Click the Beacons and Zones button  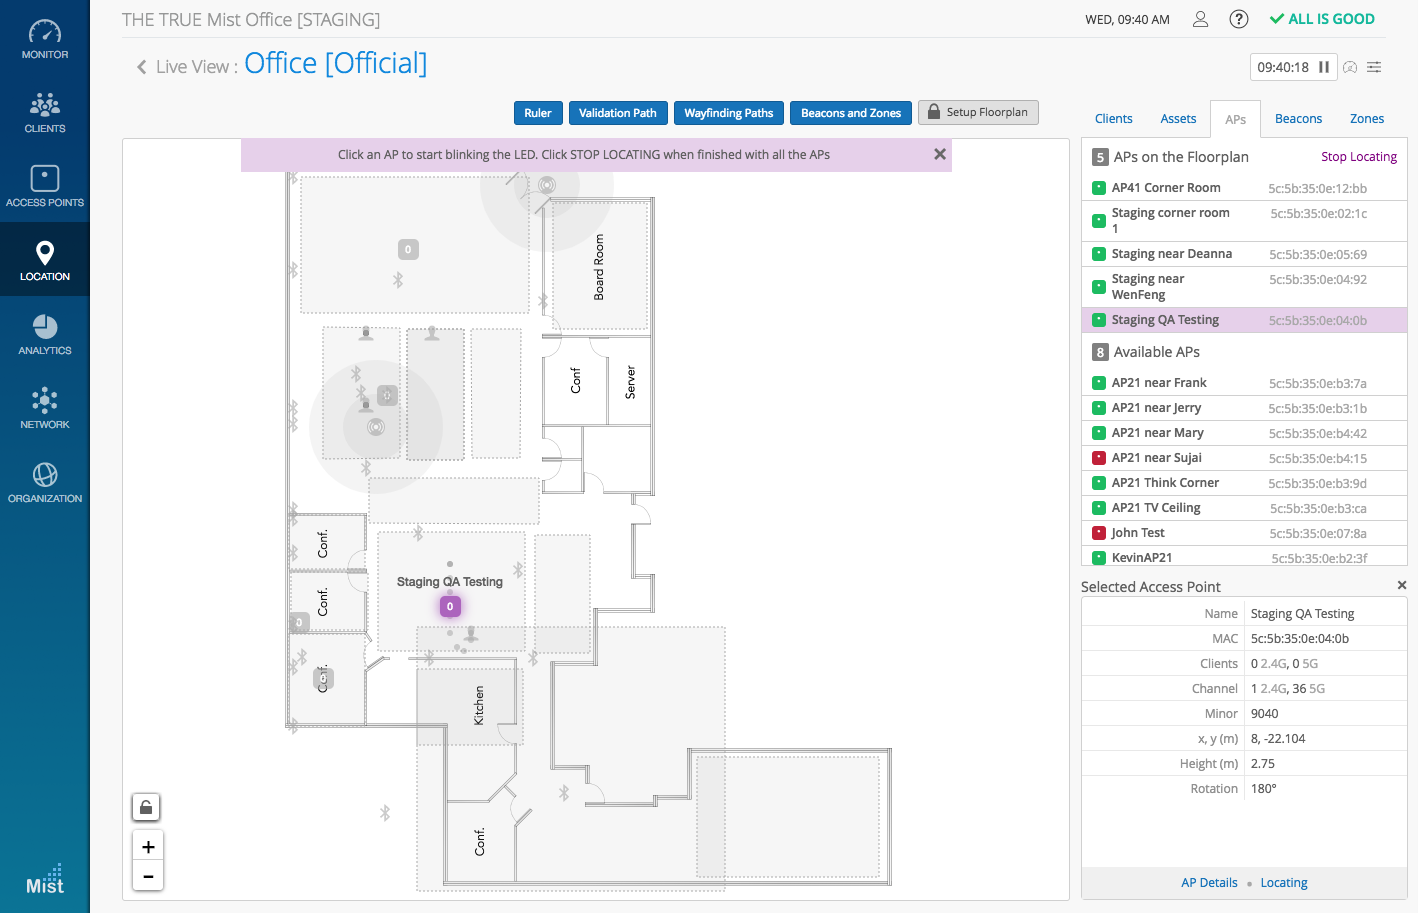pos(851,113)
